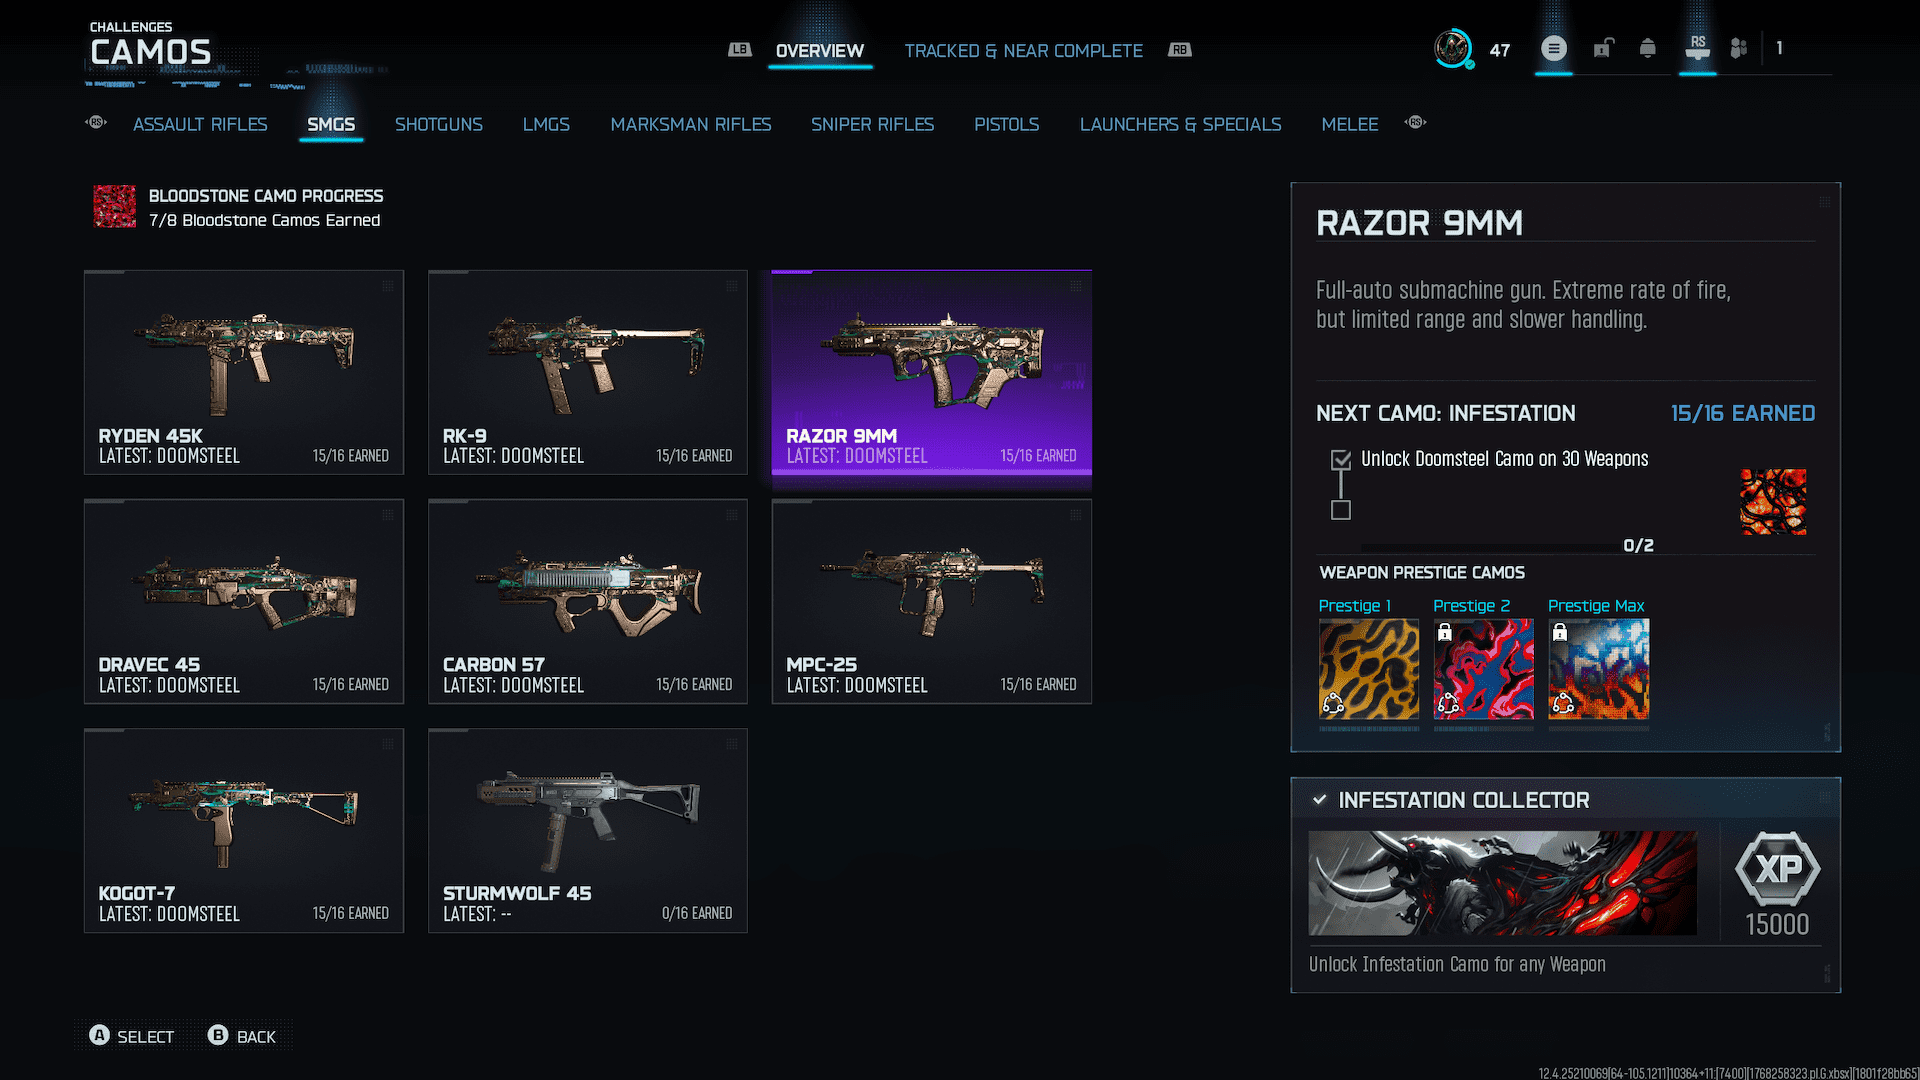1920x1080 pixels.
Task: Switch to Tracked & Near Complete tab
Action: pyautogui.click(x=1023, y=51)
